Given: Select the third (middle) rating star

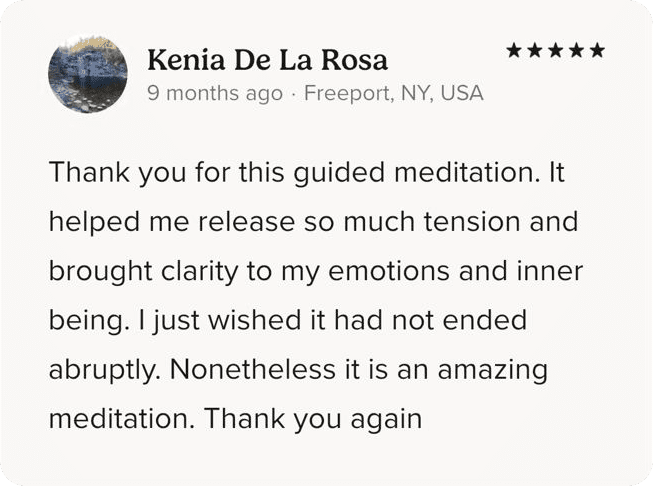Looking at the screenshot, I should 556,50.
